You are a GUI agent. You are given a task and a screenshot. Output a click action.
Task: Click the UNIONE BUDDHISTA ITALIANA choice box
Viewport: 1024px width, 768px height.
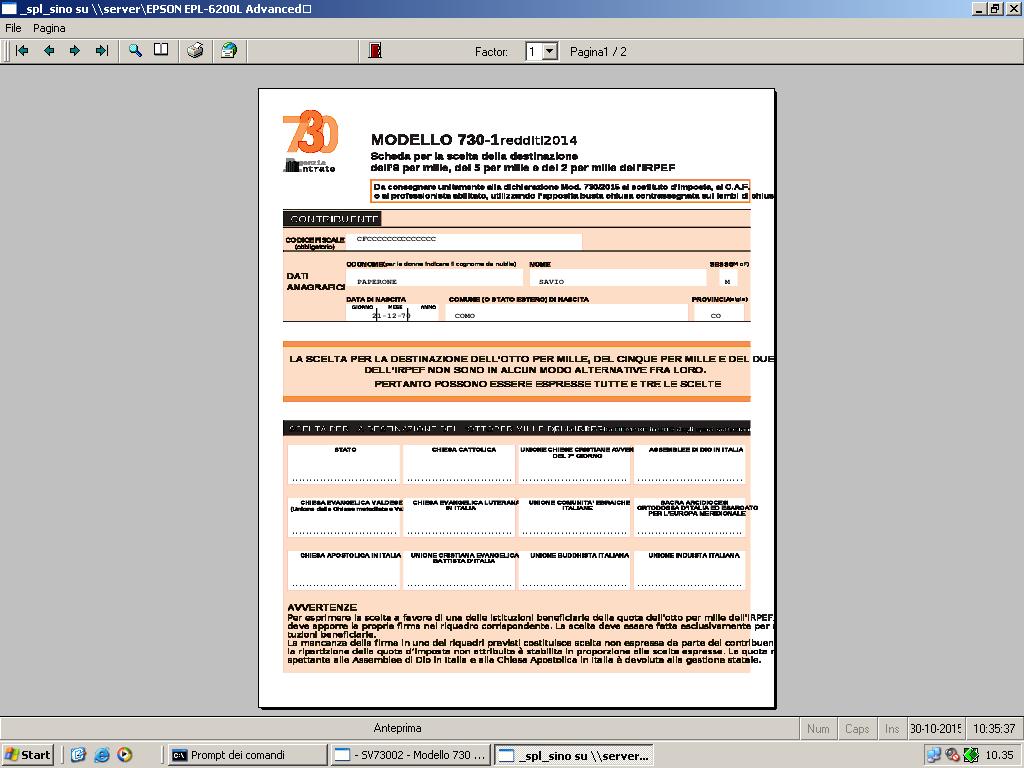pyautogui.click(x=575, y=570)
